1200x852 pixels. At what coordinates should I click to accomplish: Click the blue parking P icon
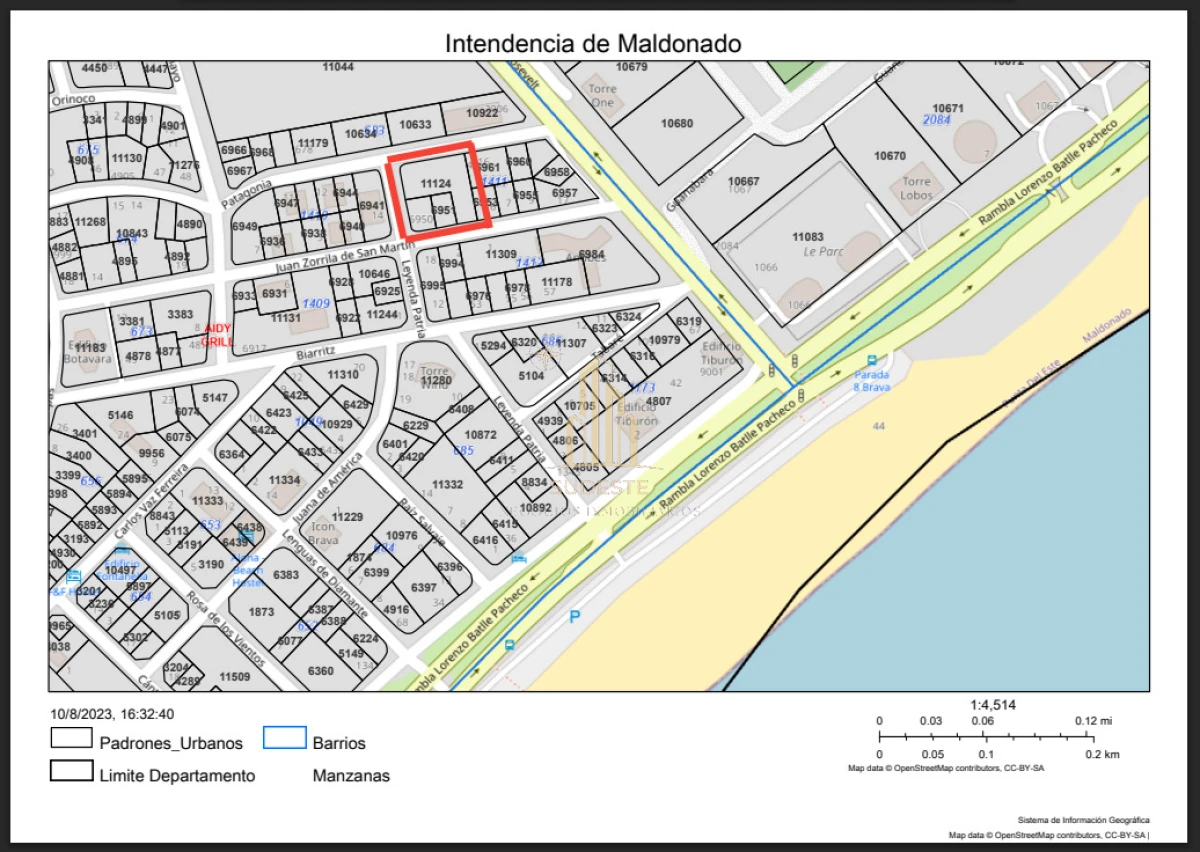pos(574,617)
